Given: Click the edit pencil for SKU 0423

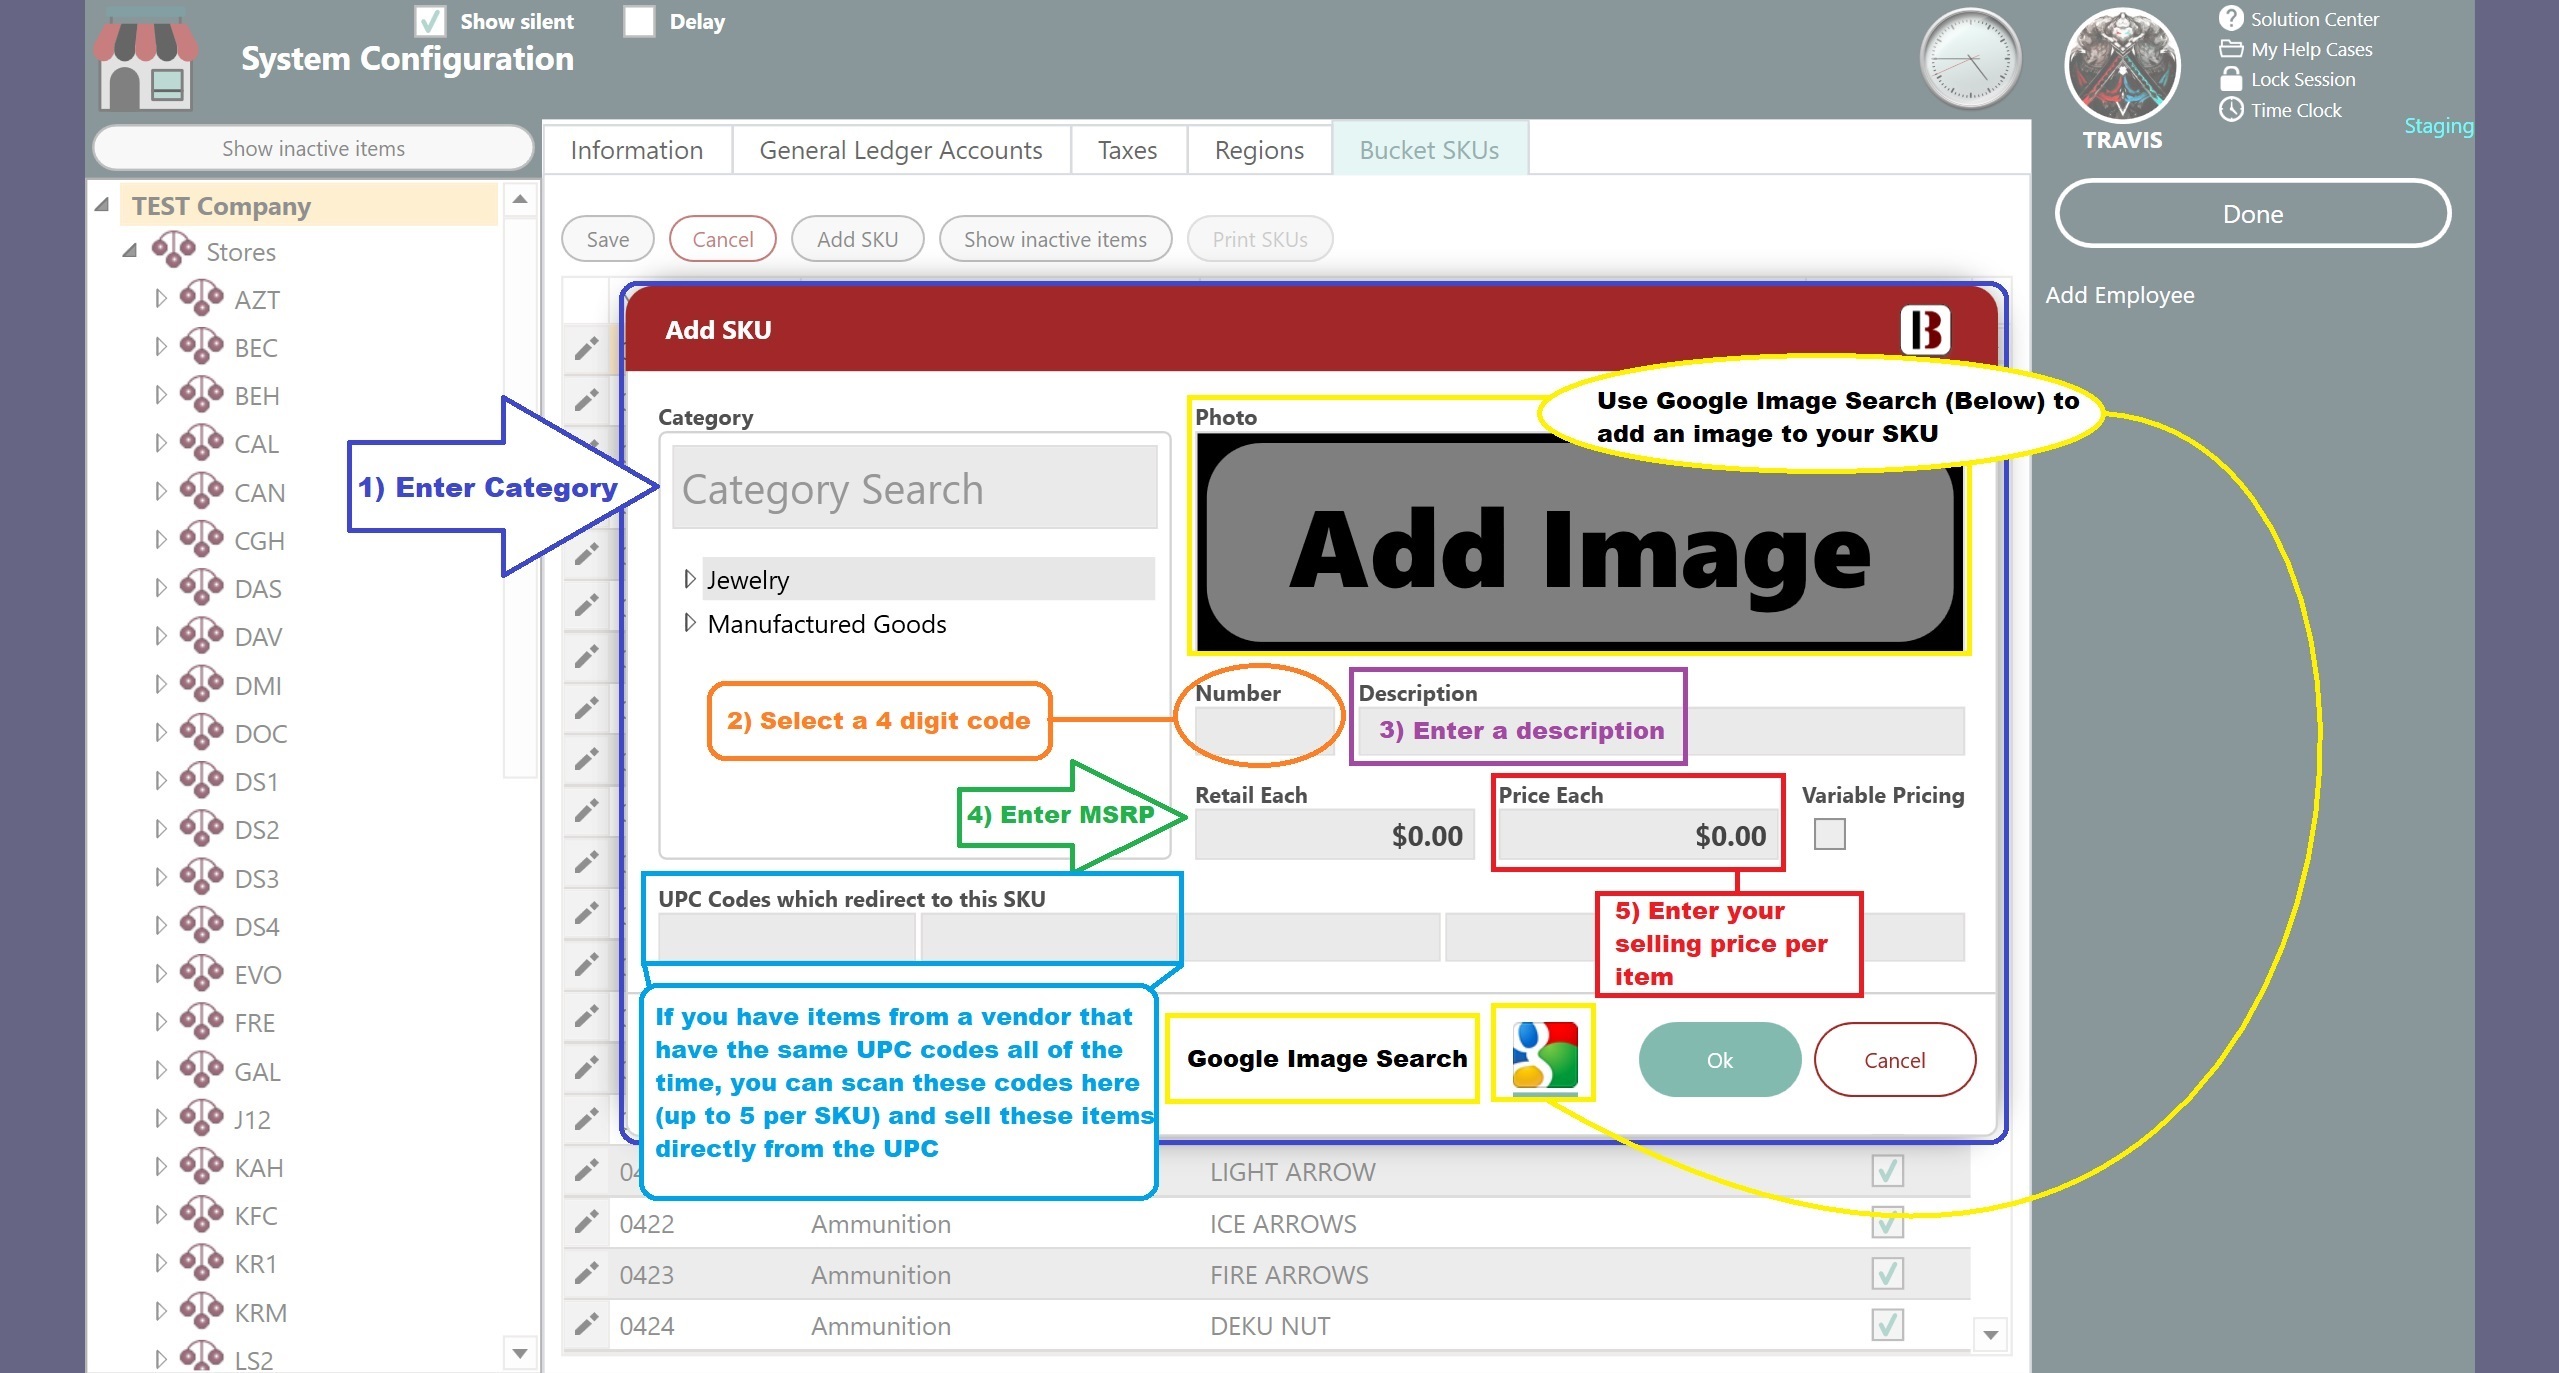Looking at the screenshot, I should pyautogui.click(x=586, y=1273).
